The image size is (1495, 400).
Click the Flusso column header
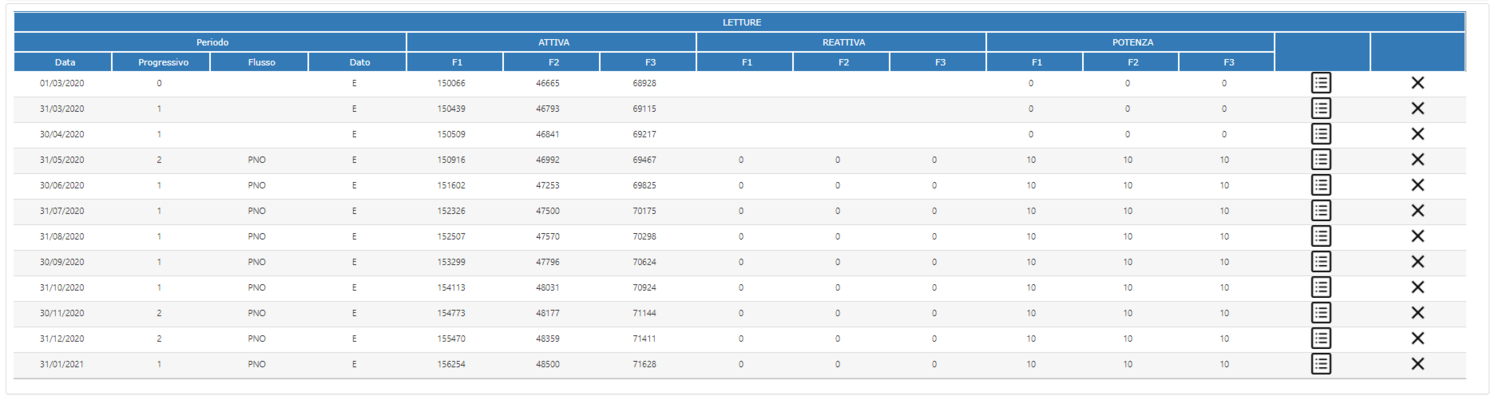(261, 62)
